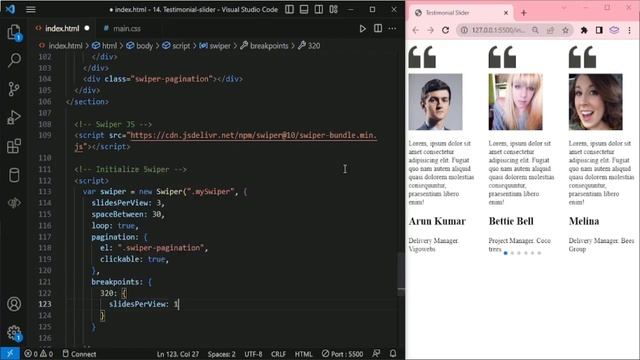Viewport: 640px width, 360px height.
Task: Select the html breadcrumb item
Action: point(104,46)
